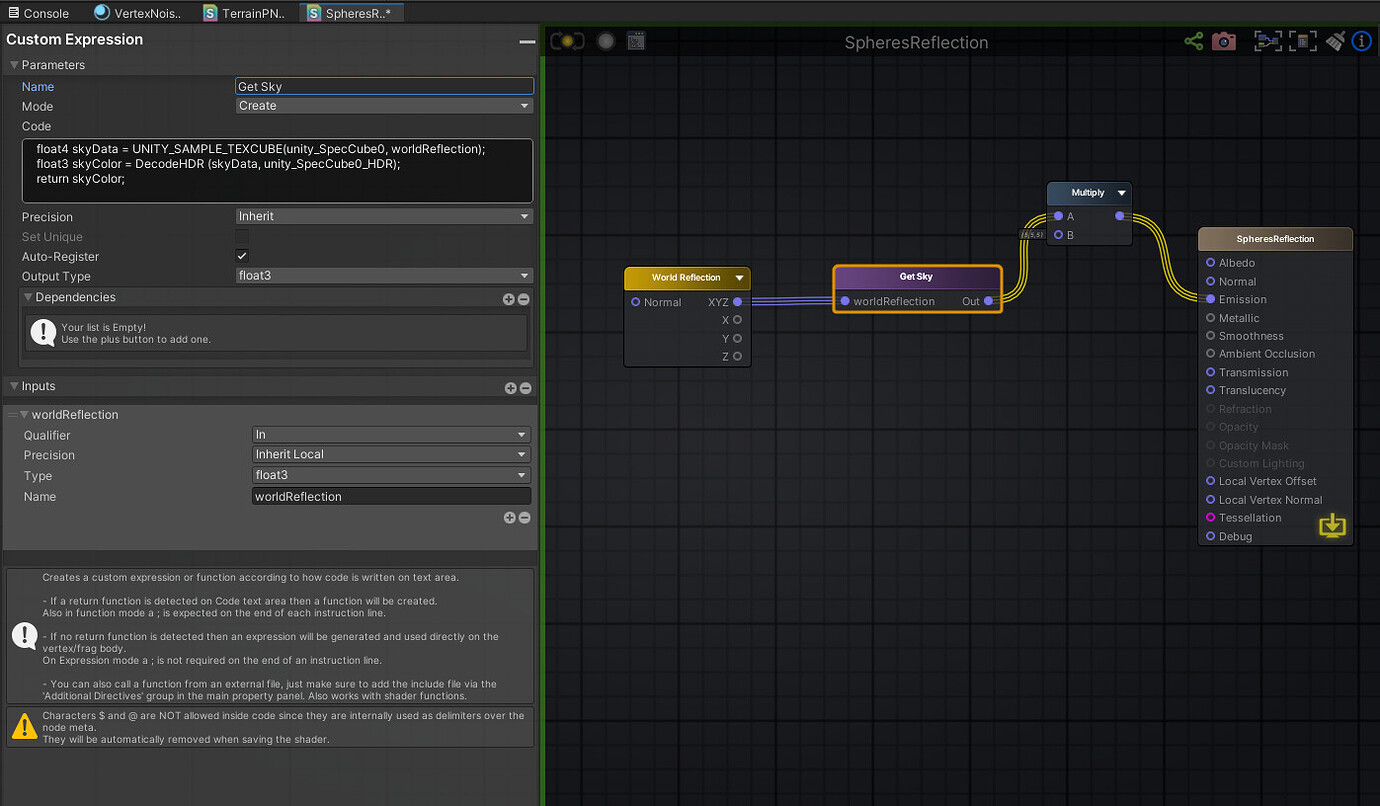
Task: Click the focus-on-selection nodes icon
Action: [1268, 40]
